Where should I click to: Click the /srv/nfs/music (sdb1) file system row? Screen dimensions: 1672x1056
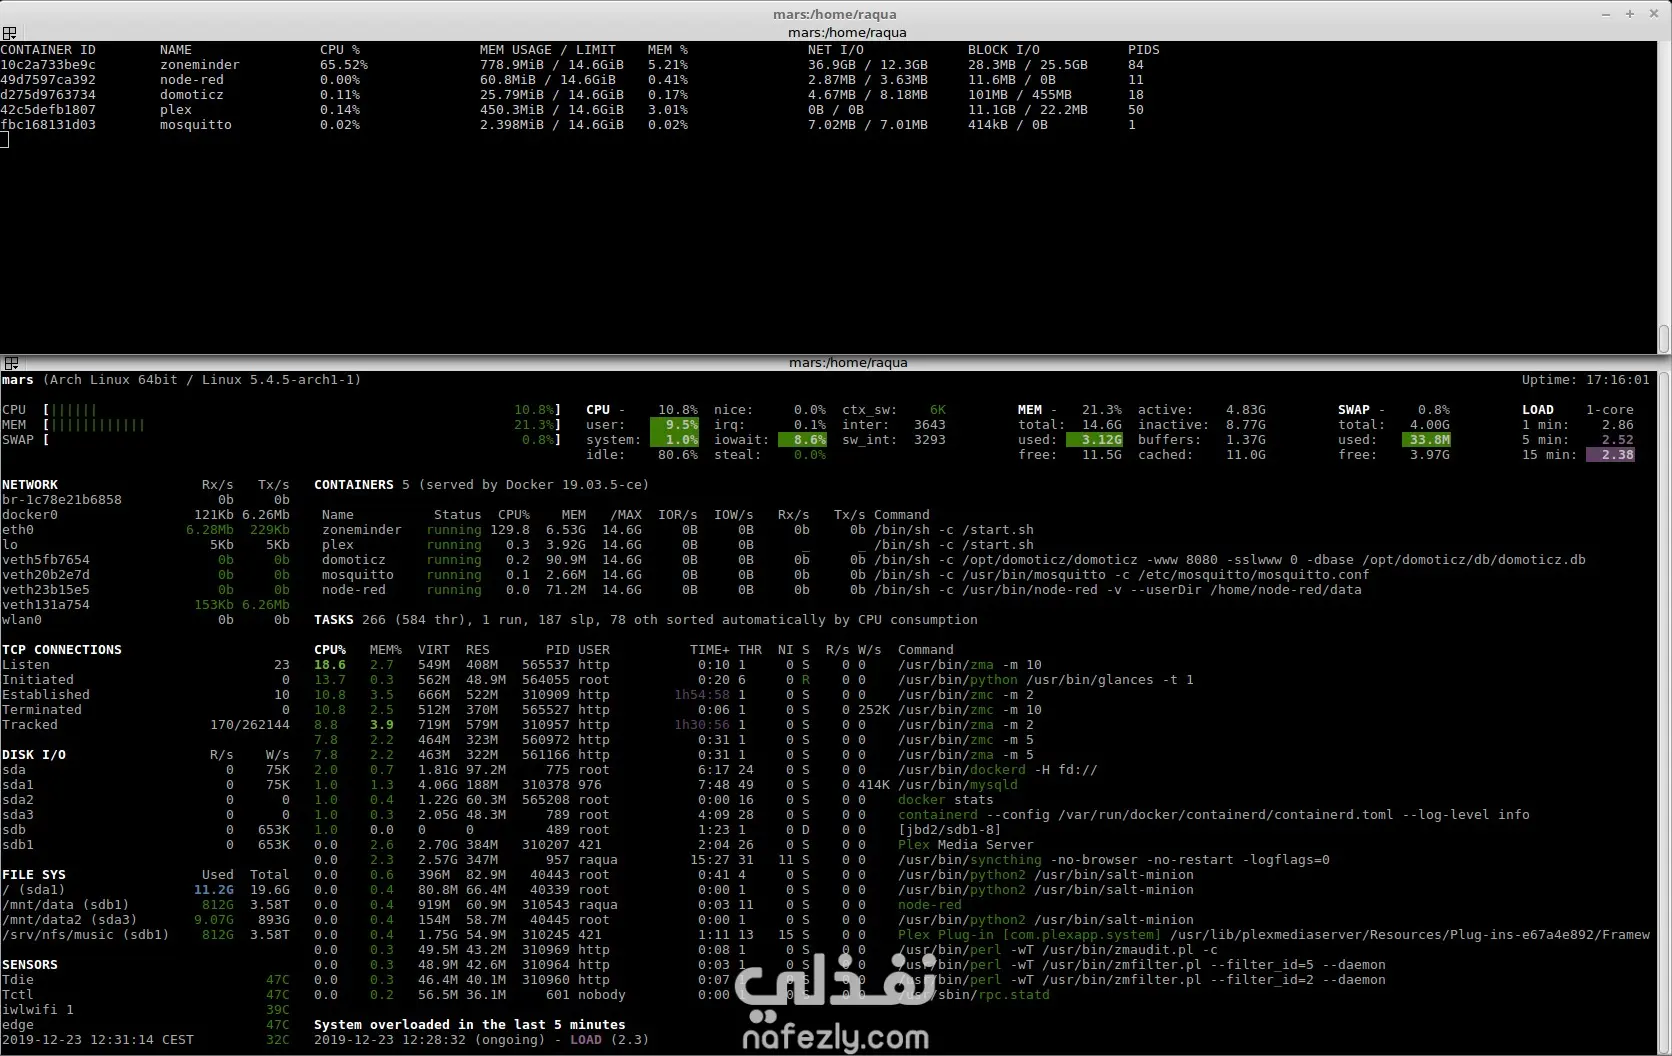coord(146,935)
